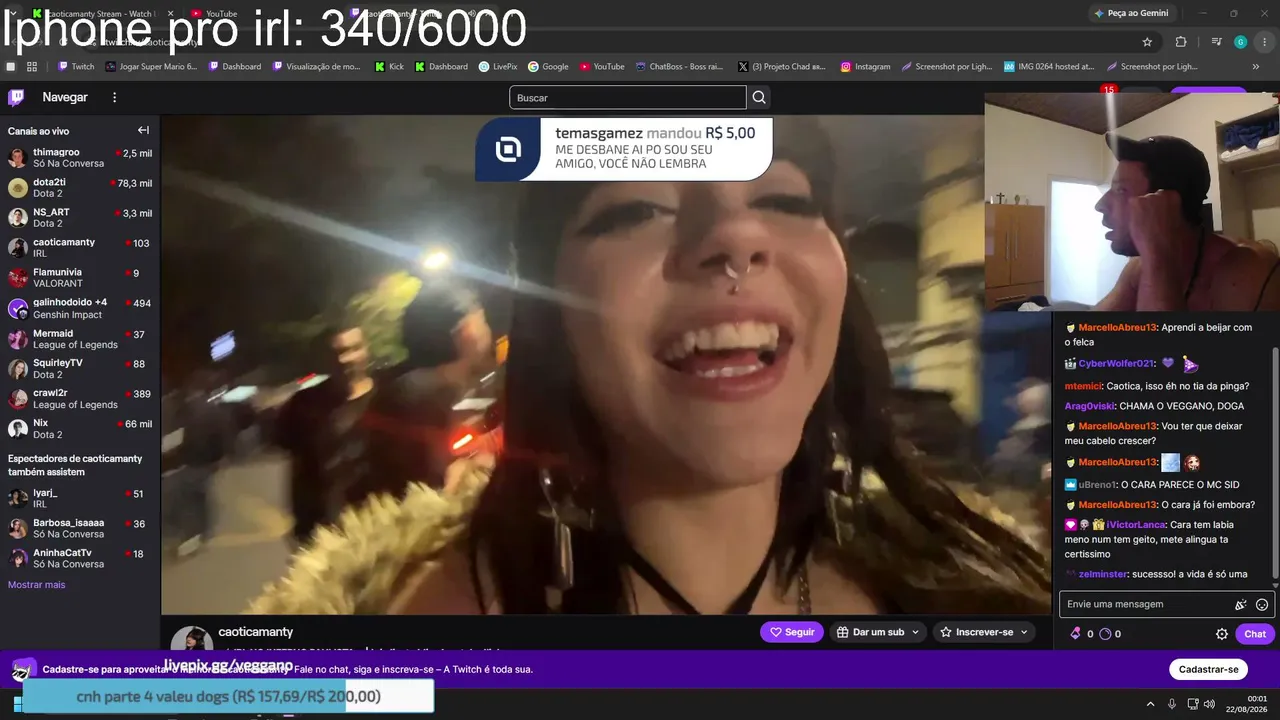This screenshot has height=720, width=1280.
Task: Open SquirleyTV channel avatar
Action: tap(17, 369)
